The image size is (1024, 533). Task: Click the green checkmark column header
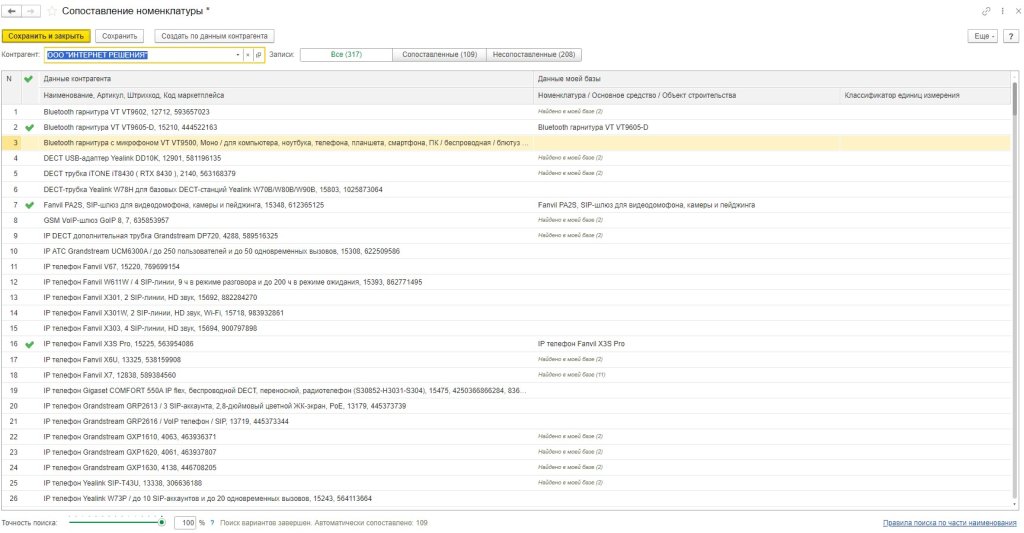[x=29, y=78]
